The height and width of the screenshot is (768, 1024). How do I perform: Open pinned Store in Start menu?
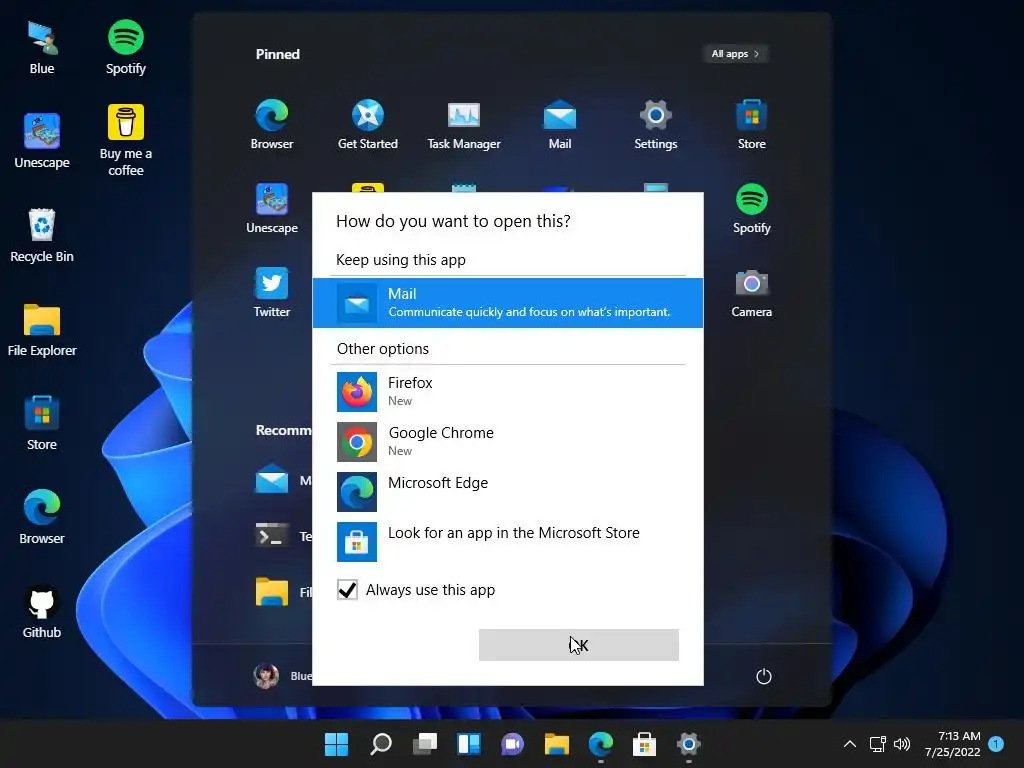(752, 125)
